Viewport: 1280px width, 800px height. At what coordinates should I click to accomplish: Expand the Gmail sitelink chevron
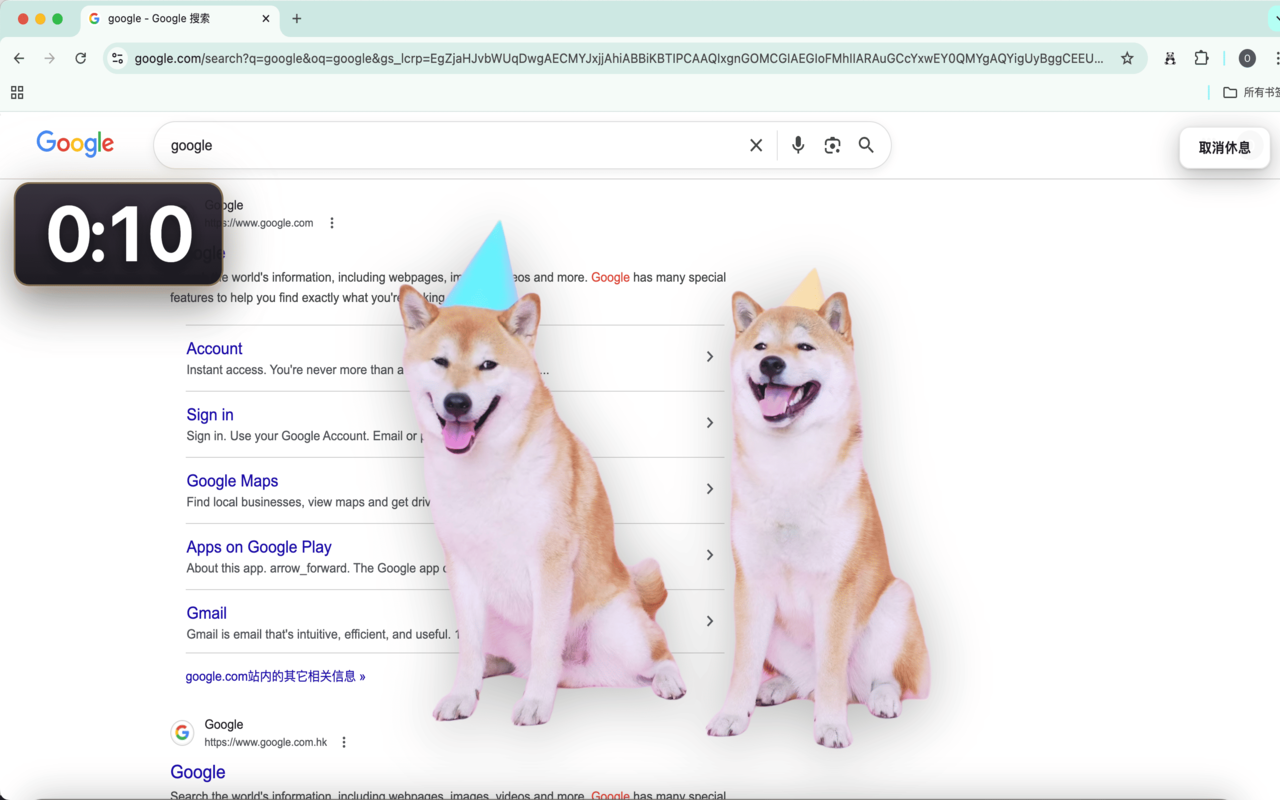pyautogui.click(x=710, y=621)
